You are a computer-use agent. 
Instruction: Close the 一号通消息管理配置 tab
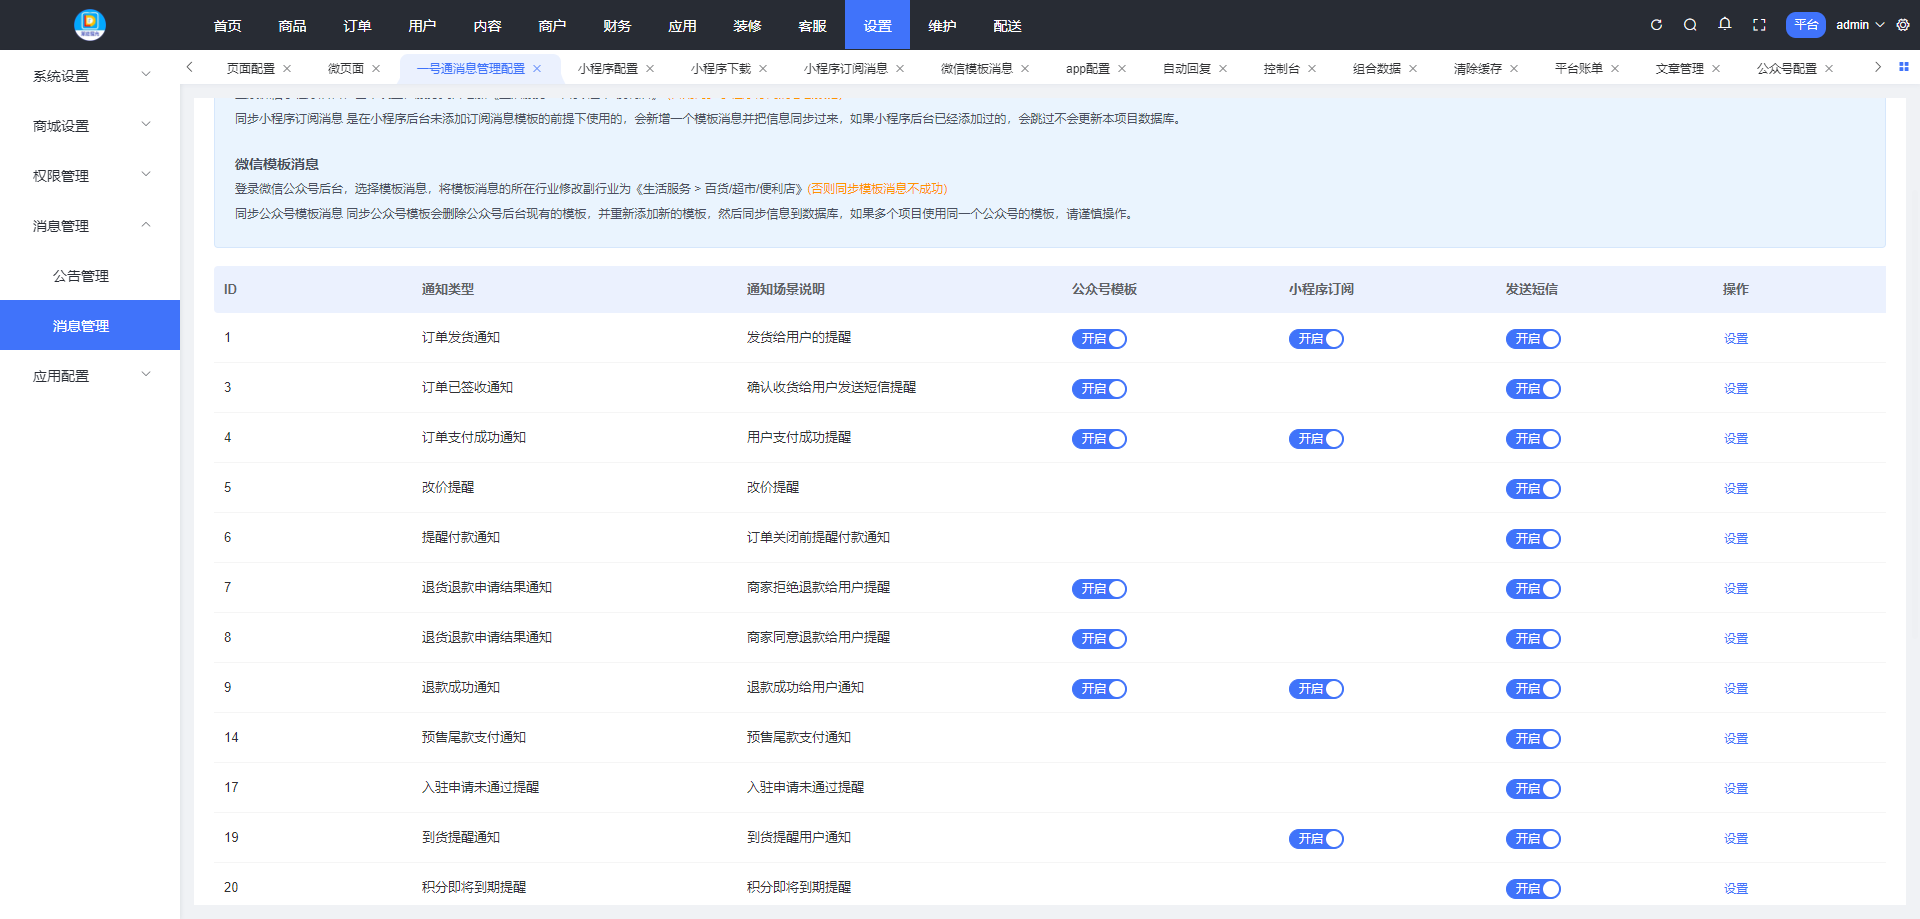[x=537, y=69]
